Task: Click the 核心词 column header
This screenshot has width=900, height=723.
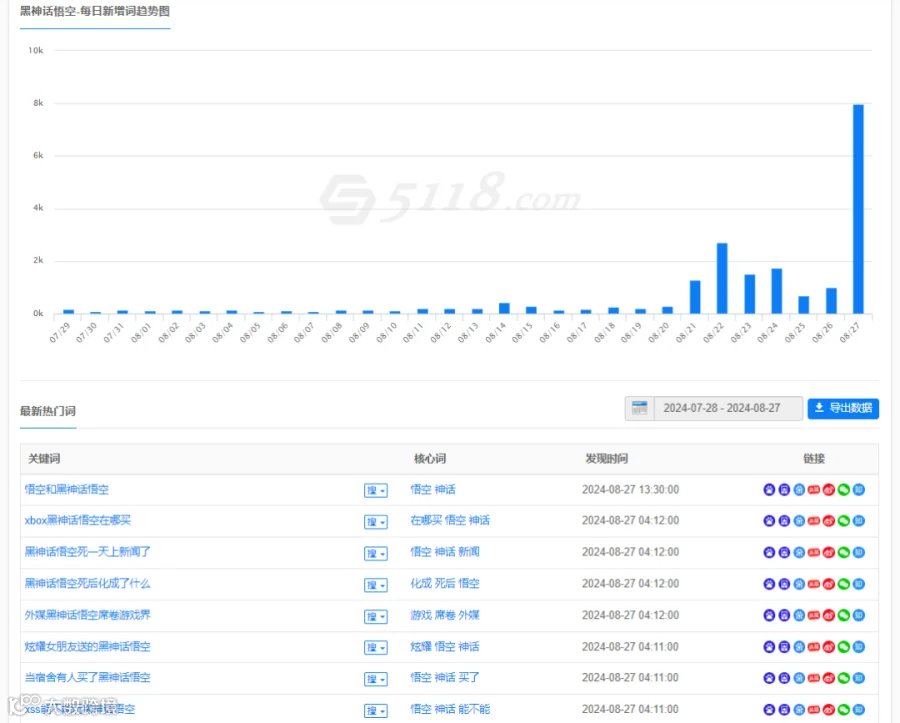Action: coord(430,458)
